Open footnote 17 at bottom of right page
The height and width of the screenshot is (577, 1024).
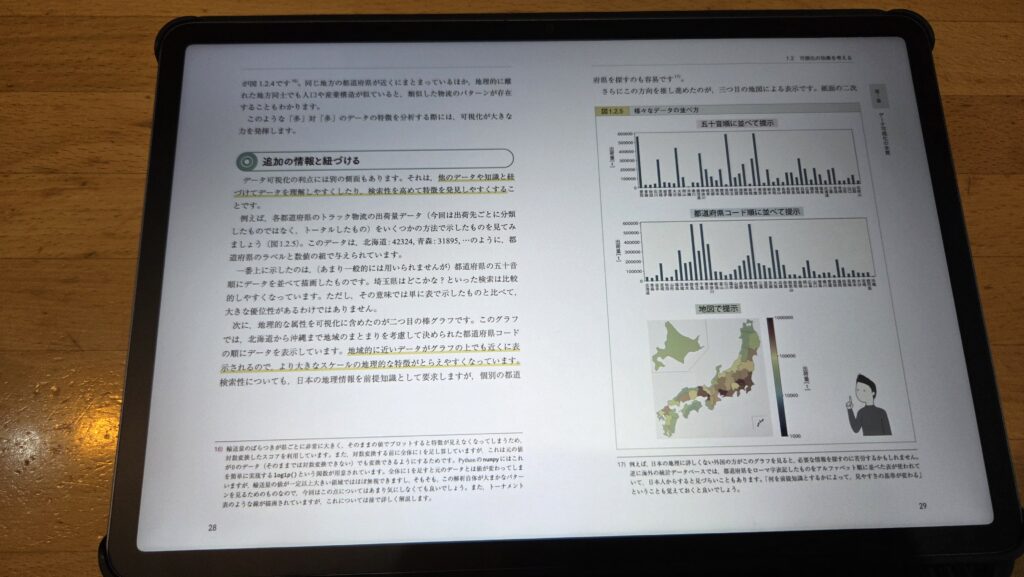[x=623, y=465]
